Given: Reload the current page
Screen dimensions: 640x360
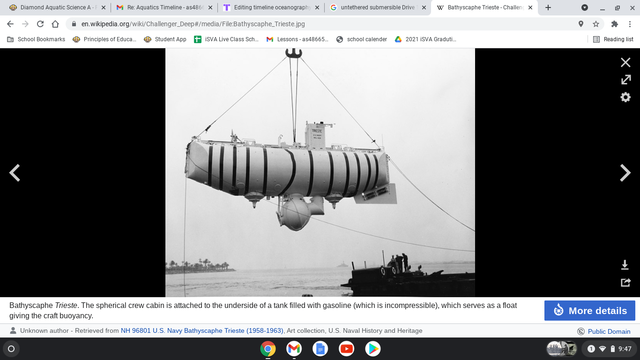Looking at the screenshot, I should [x=40, y=24].
